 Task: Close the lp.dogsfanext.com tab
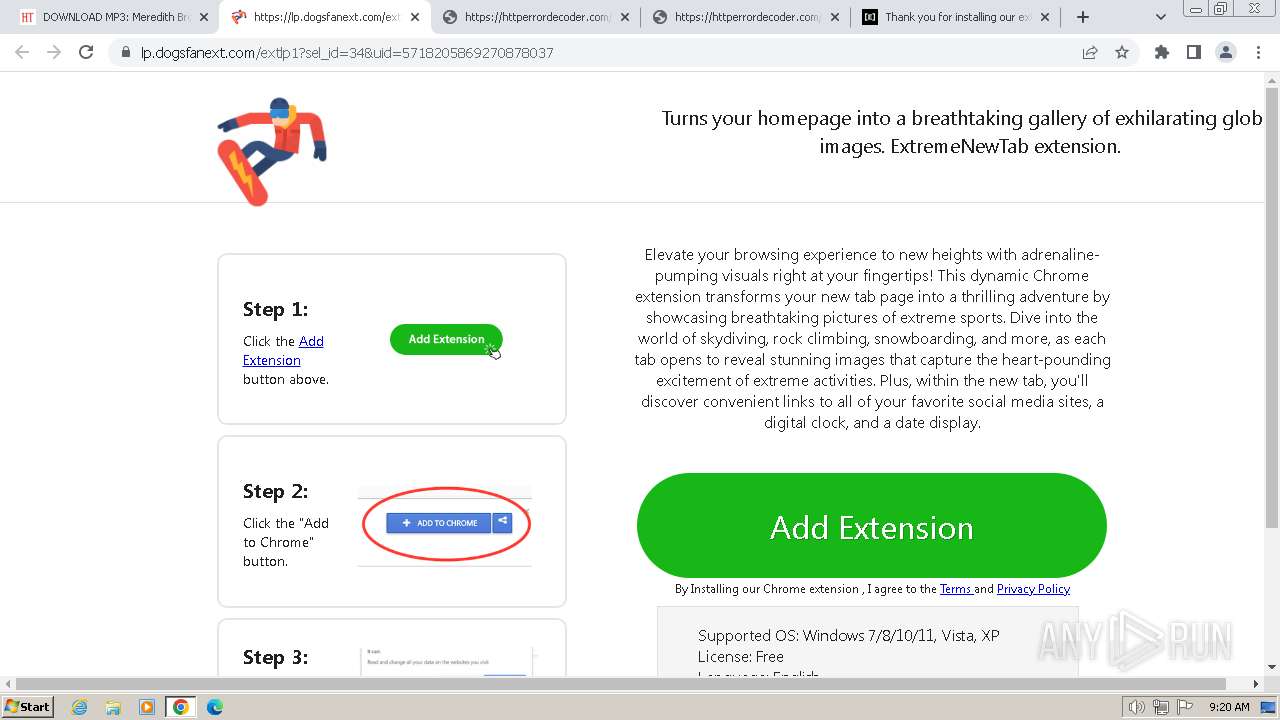[414, 17]
